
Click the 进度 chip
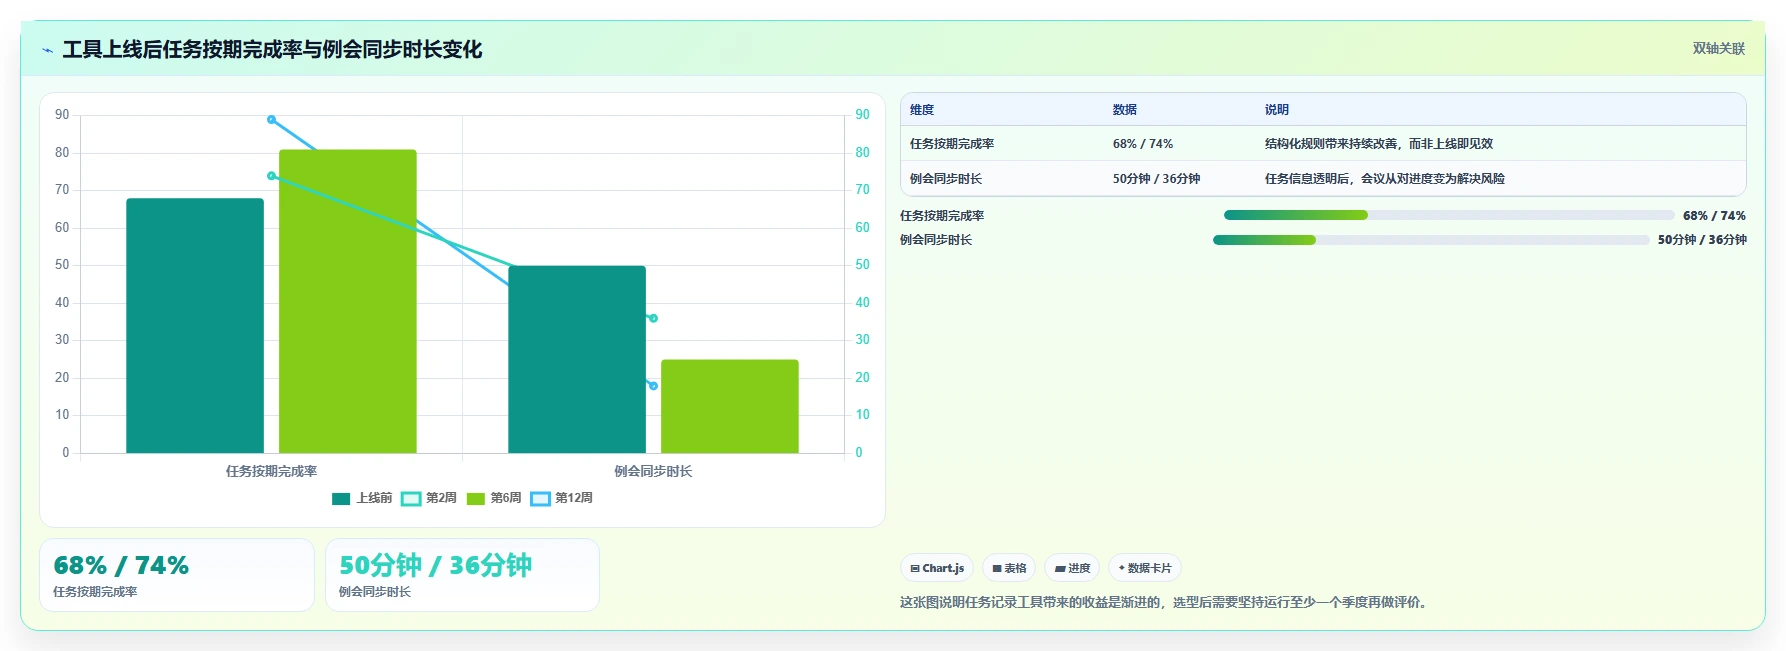[x=1072, y=568]
